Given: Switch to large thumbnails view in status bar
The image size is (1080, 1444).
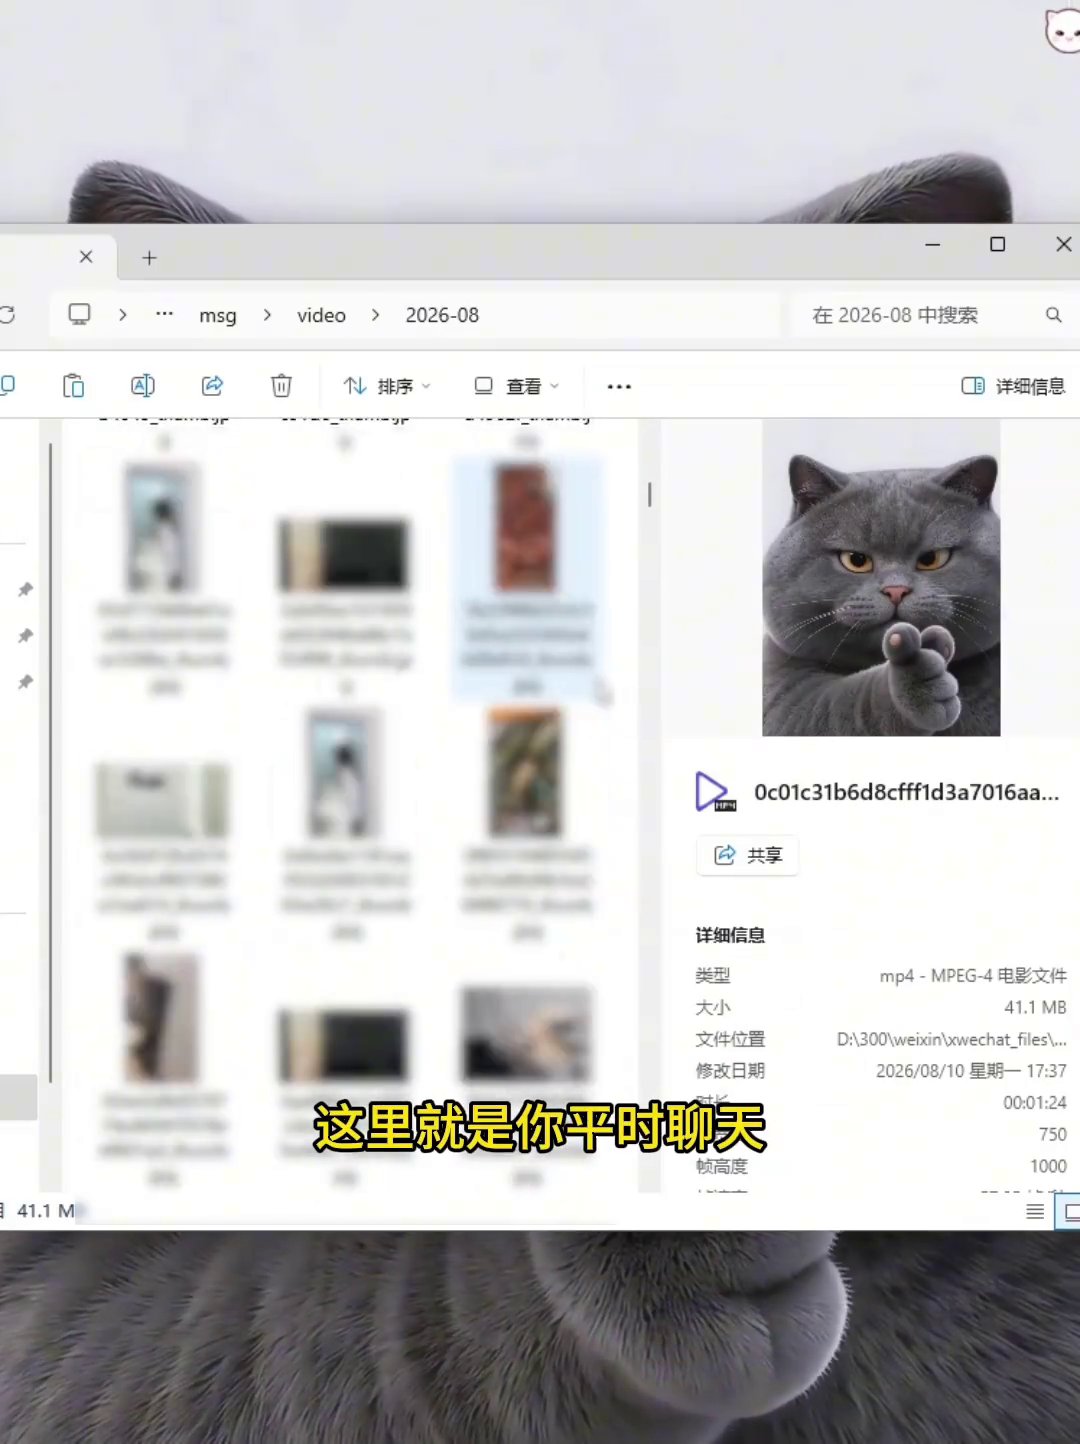Looking at the screenshot, I should pyautogui.click(x=1071, y=1212).
